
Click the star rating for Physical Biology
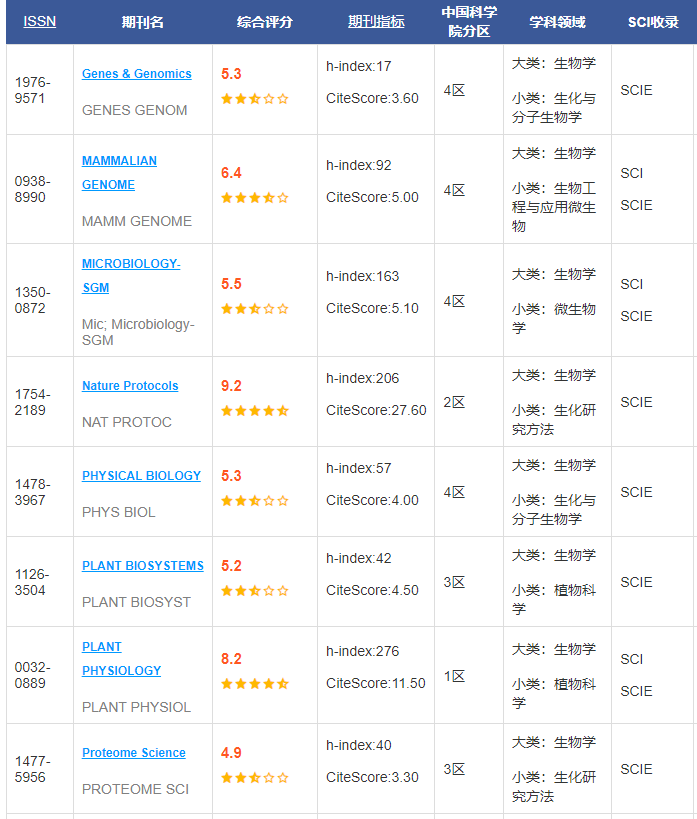point(254,501)
